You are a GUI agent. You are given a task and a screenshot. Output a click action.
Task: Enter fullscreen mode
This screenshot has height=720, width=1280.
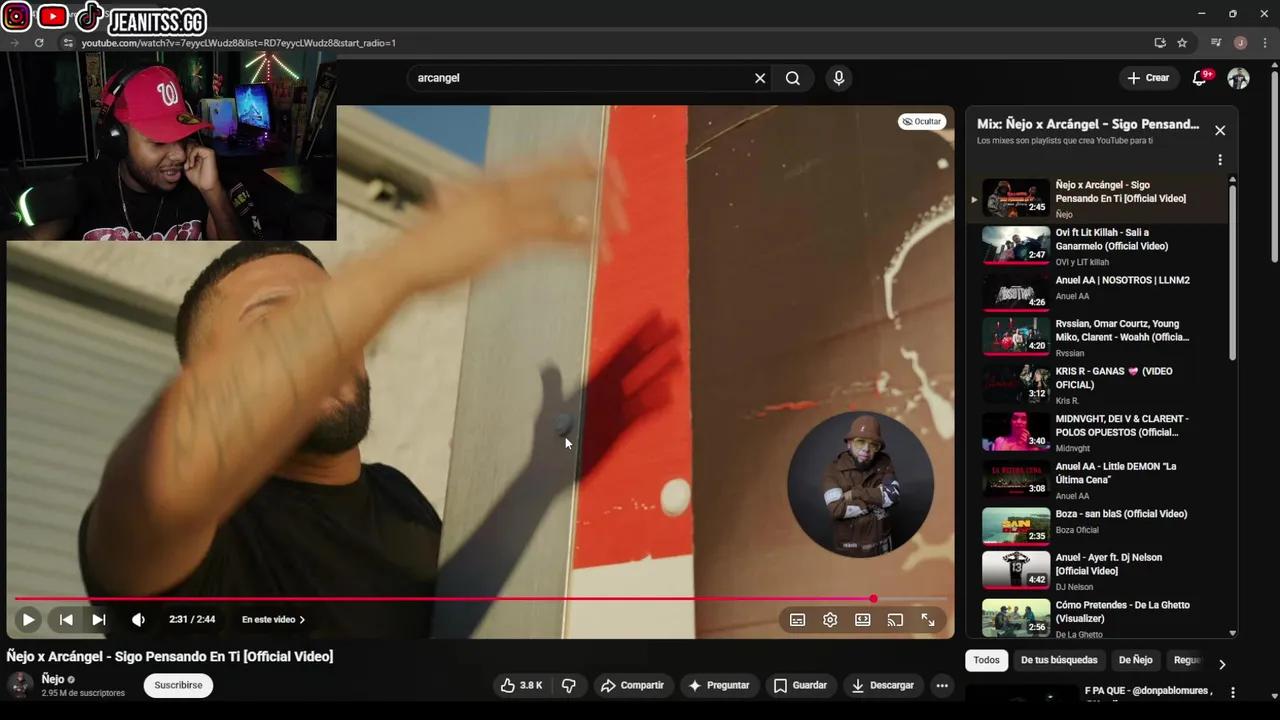928,620
